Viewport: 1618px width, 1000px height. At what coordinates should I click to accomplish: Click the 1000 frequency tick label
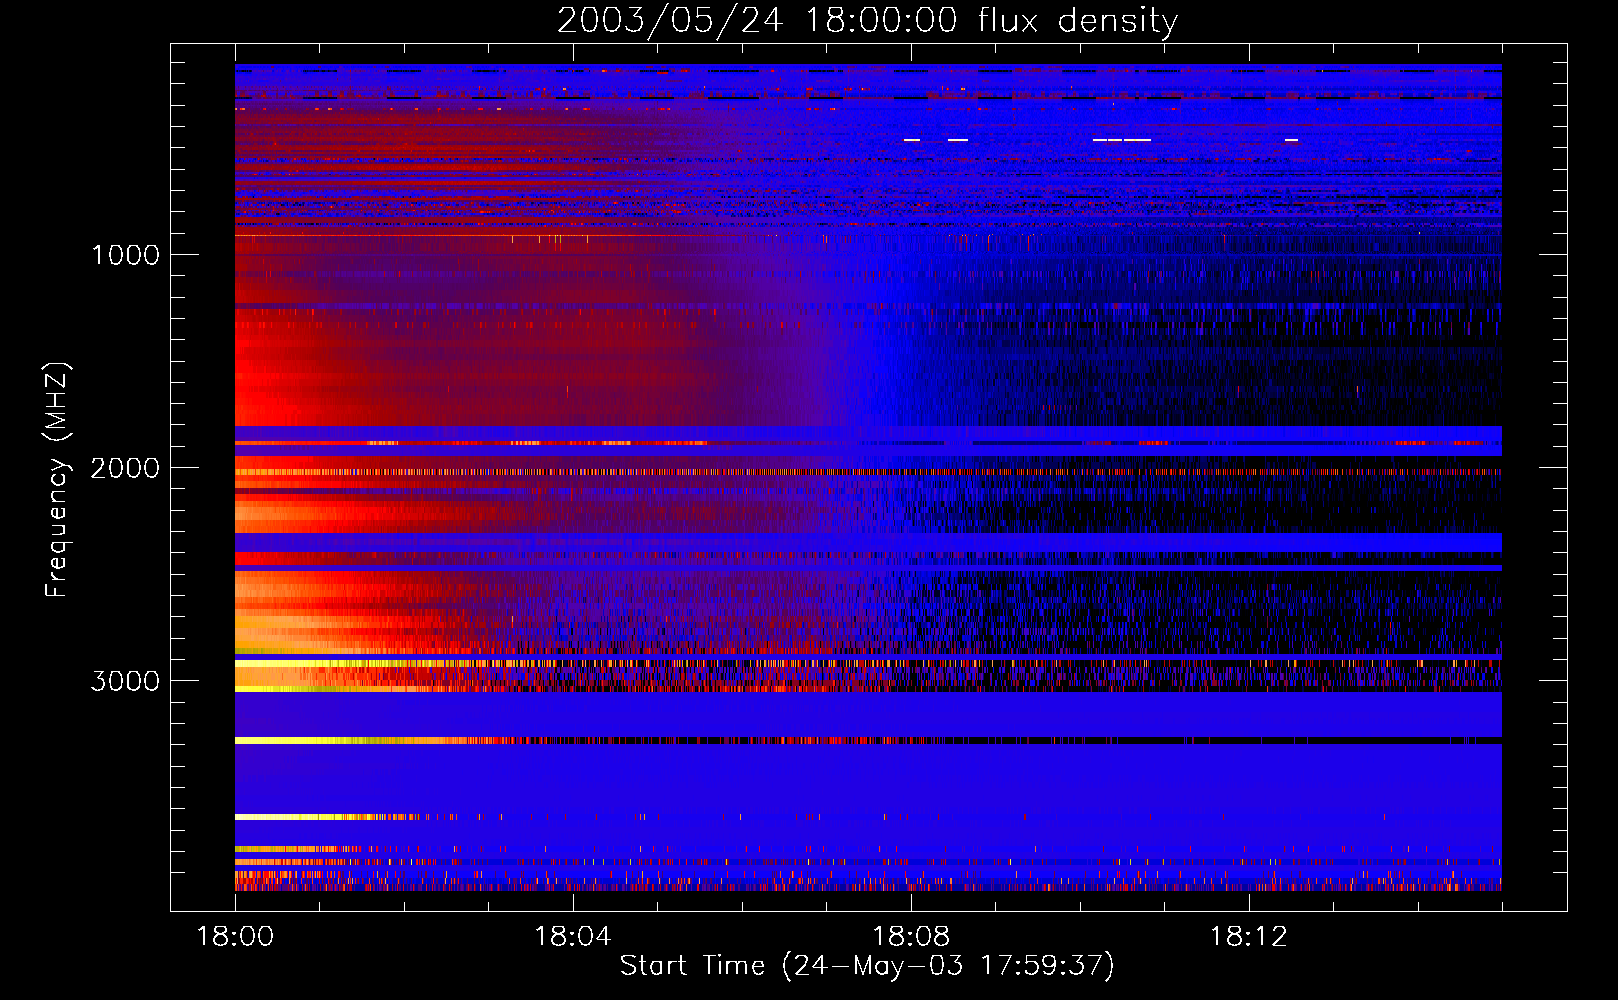[126, 255]
